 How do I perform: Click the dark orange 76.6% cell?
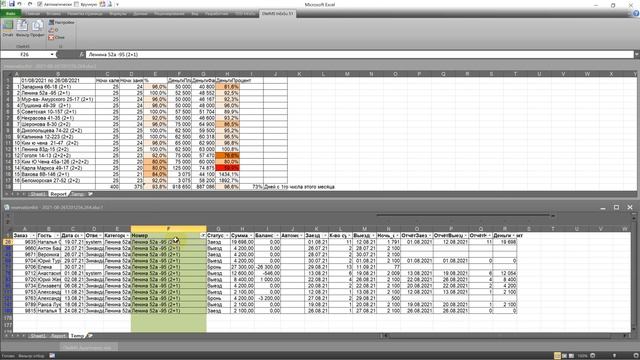tap(228, 156)
